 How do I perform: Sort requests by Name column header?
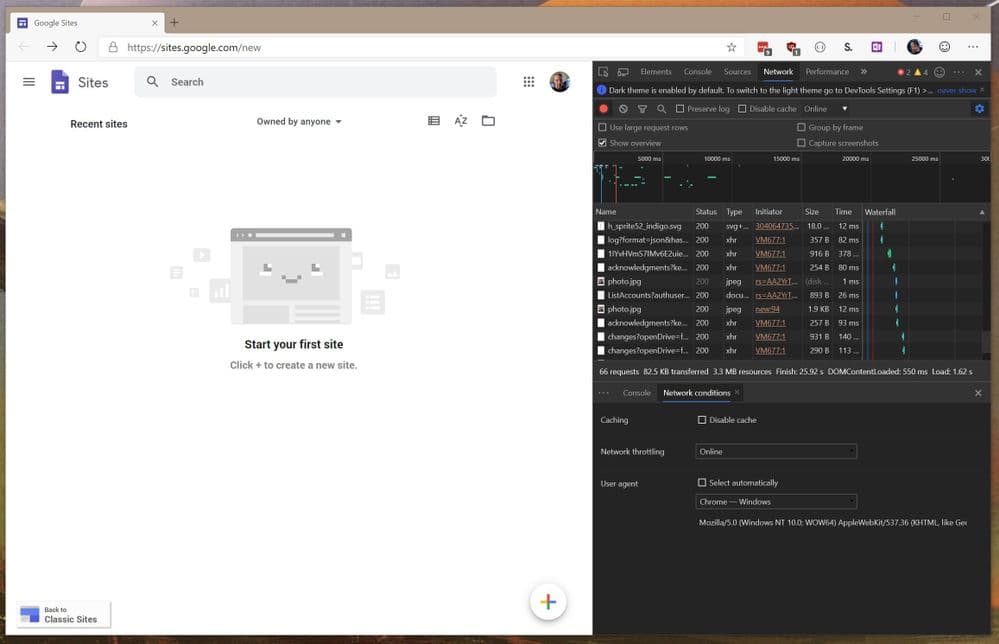pos(643,212)
